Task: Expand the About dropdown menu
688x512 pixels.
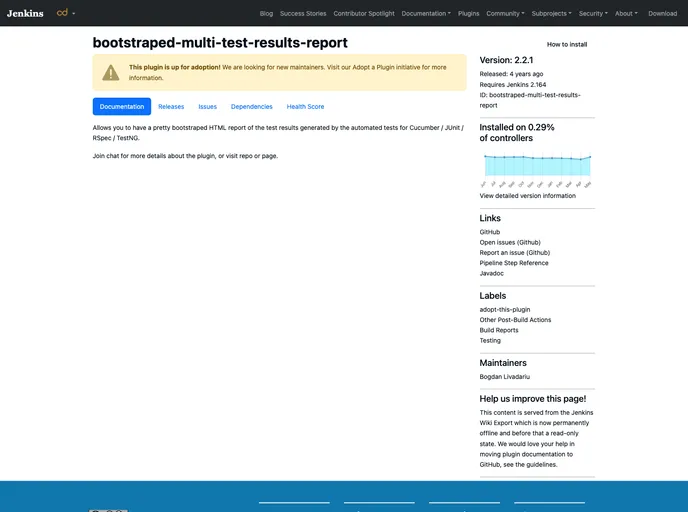Action: (x=626, y=14)
